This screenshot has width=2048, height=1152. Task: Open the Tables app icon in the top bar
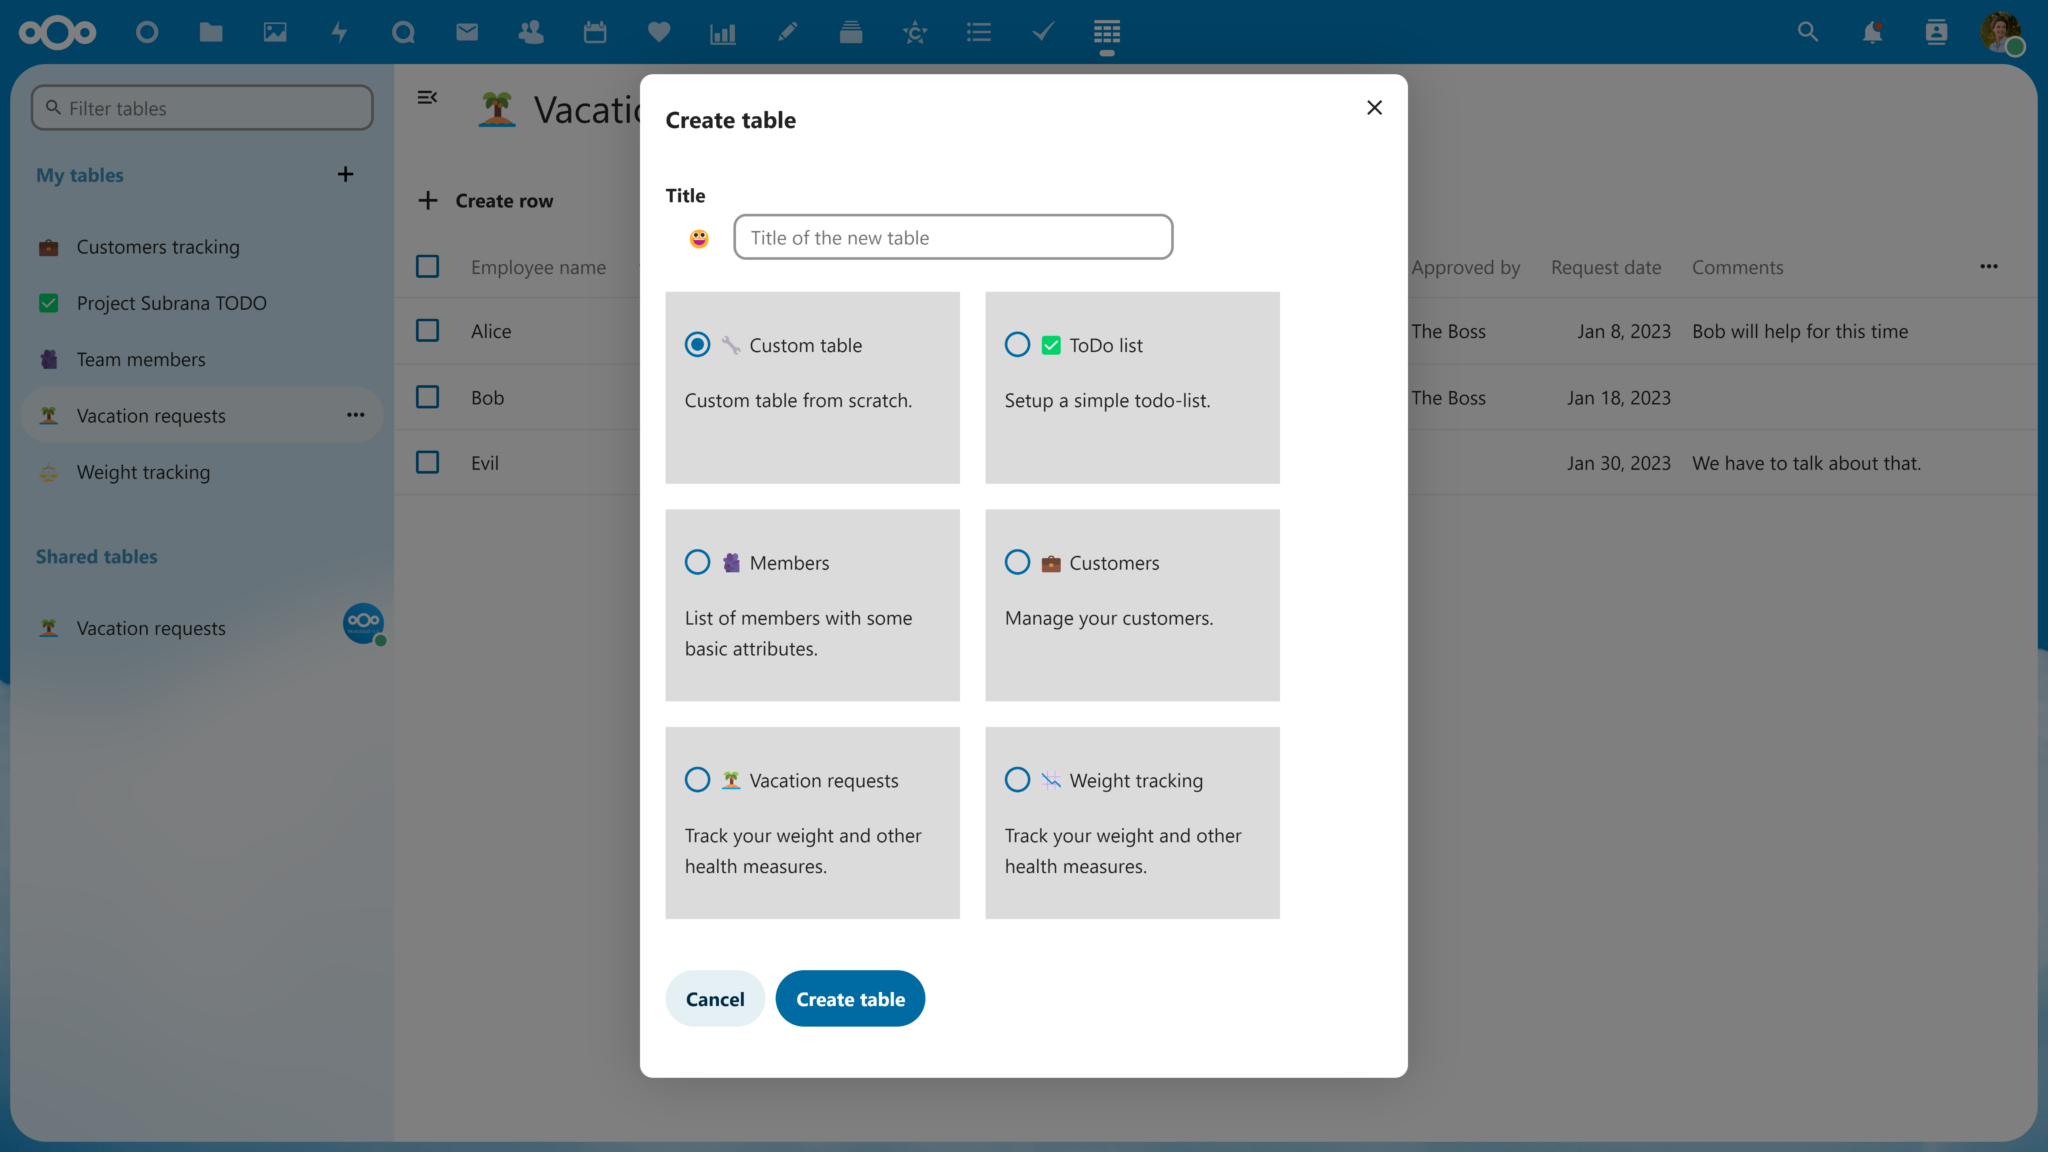click(1106, 32)
